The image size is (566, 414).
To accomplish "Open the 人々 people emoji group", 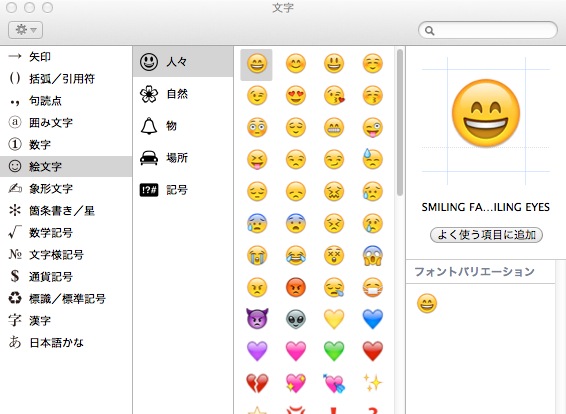I will pyautogui.click(x=183, y=62).
